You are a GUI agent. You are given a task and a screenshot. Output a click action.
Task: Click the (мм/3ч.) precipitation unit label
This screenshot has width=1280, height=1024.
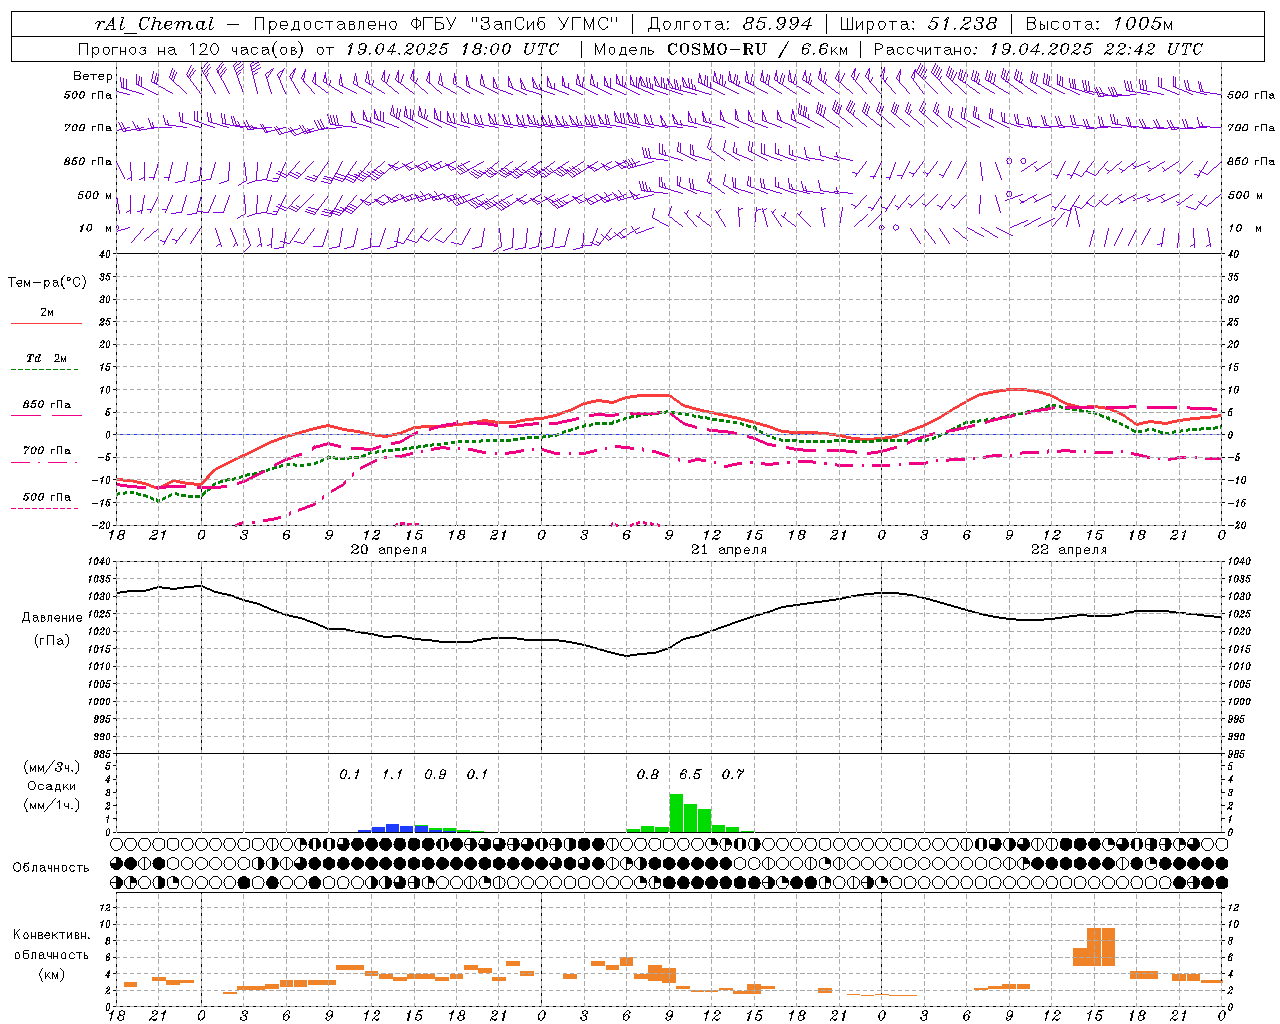click(x=52, y=767)
